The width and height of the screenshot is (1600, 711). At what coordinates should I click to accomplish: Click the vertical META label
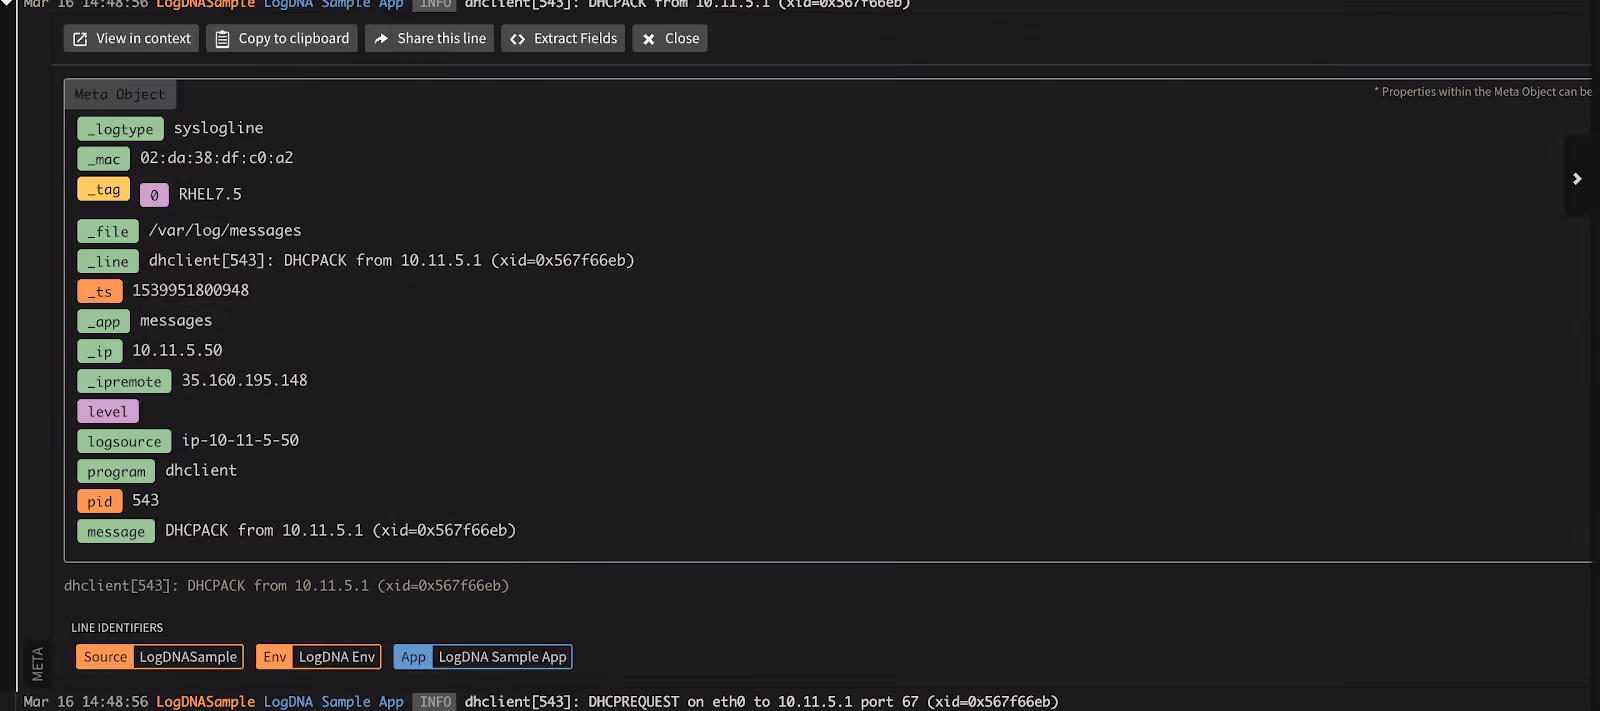[x=38, y=663]
